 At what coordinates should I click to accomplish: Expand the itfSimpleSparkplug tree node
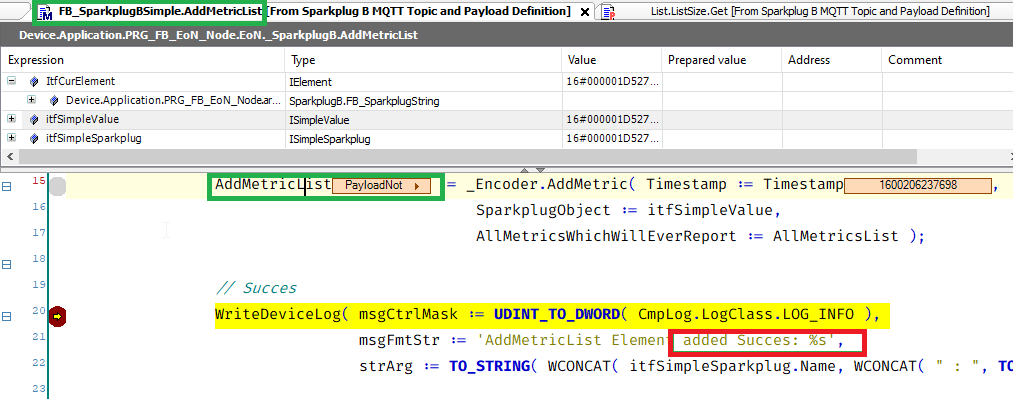point(11,138)
